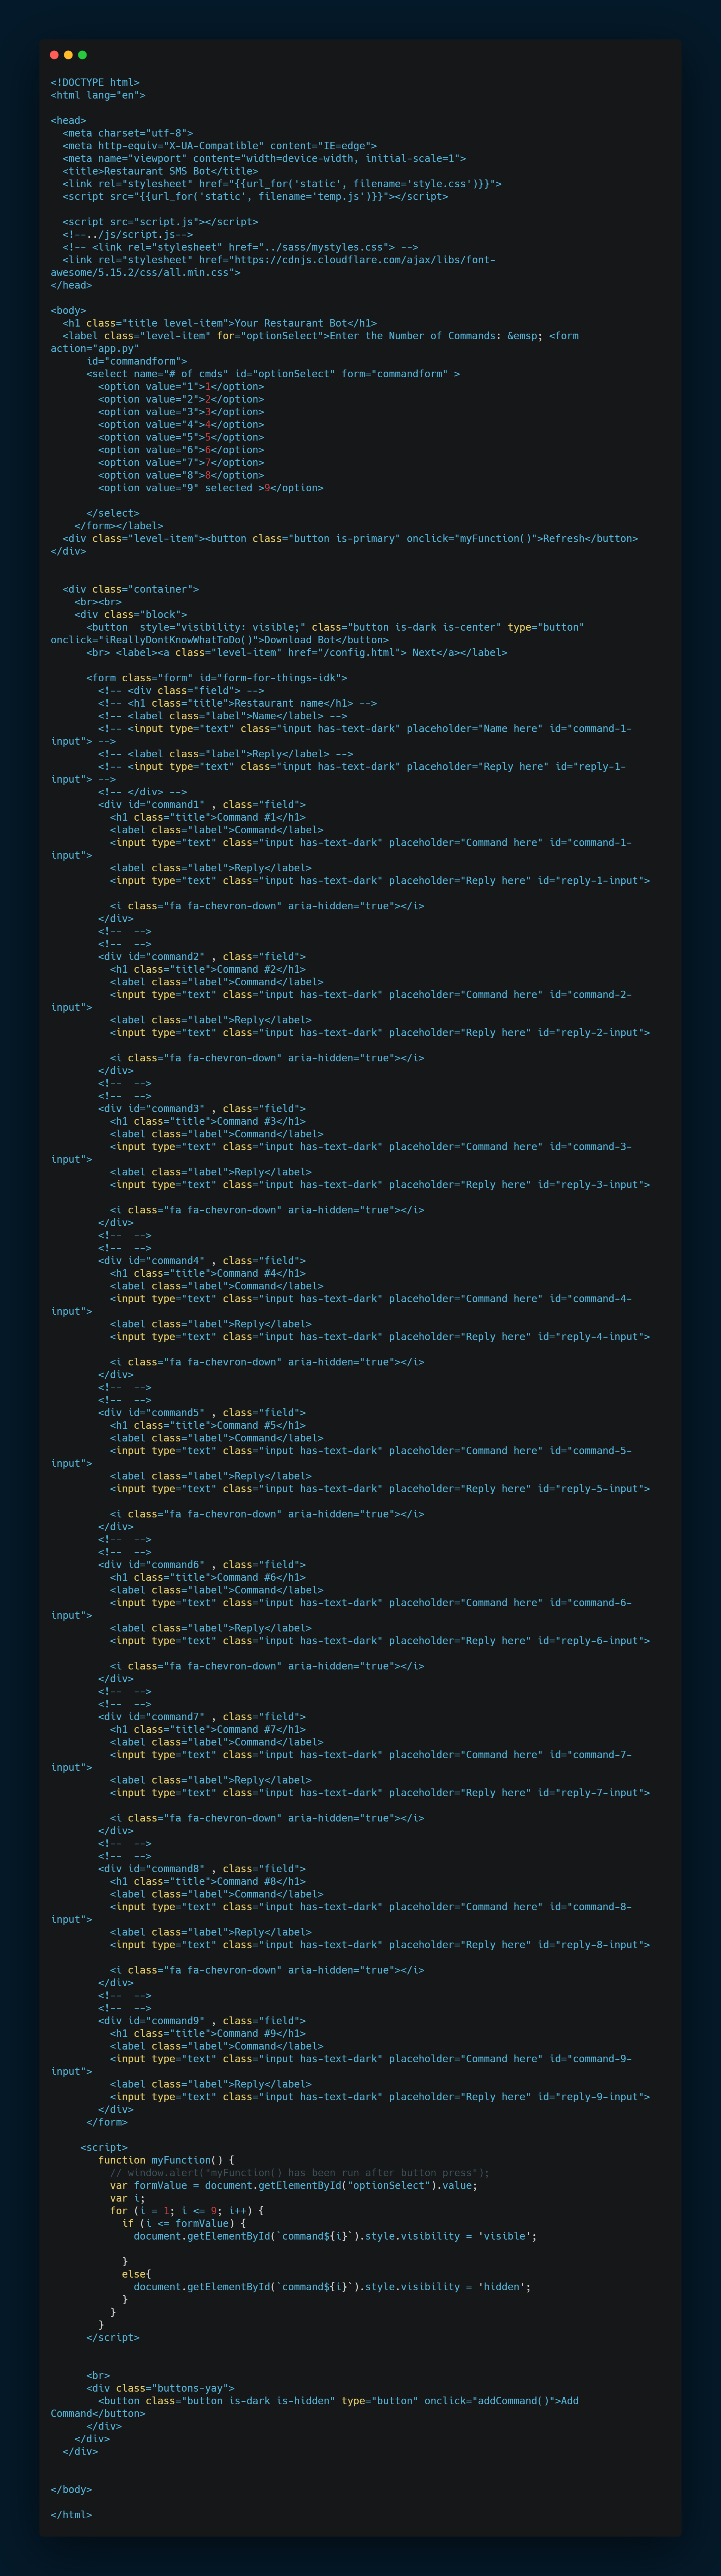The width and height of the screenshot is (721, 2576).
Task: Click the closing </html> tag
Action: point(71,2515)
